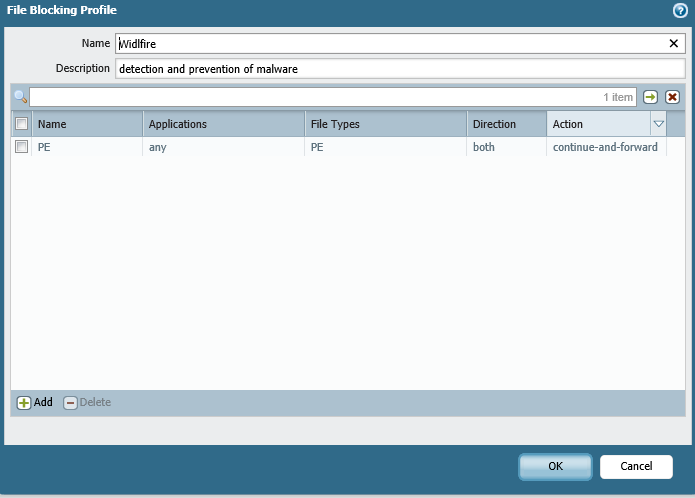Apply filter with green arrow icon
The width and height of the screenshot is (695, 498).
(x=650, y=97)
